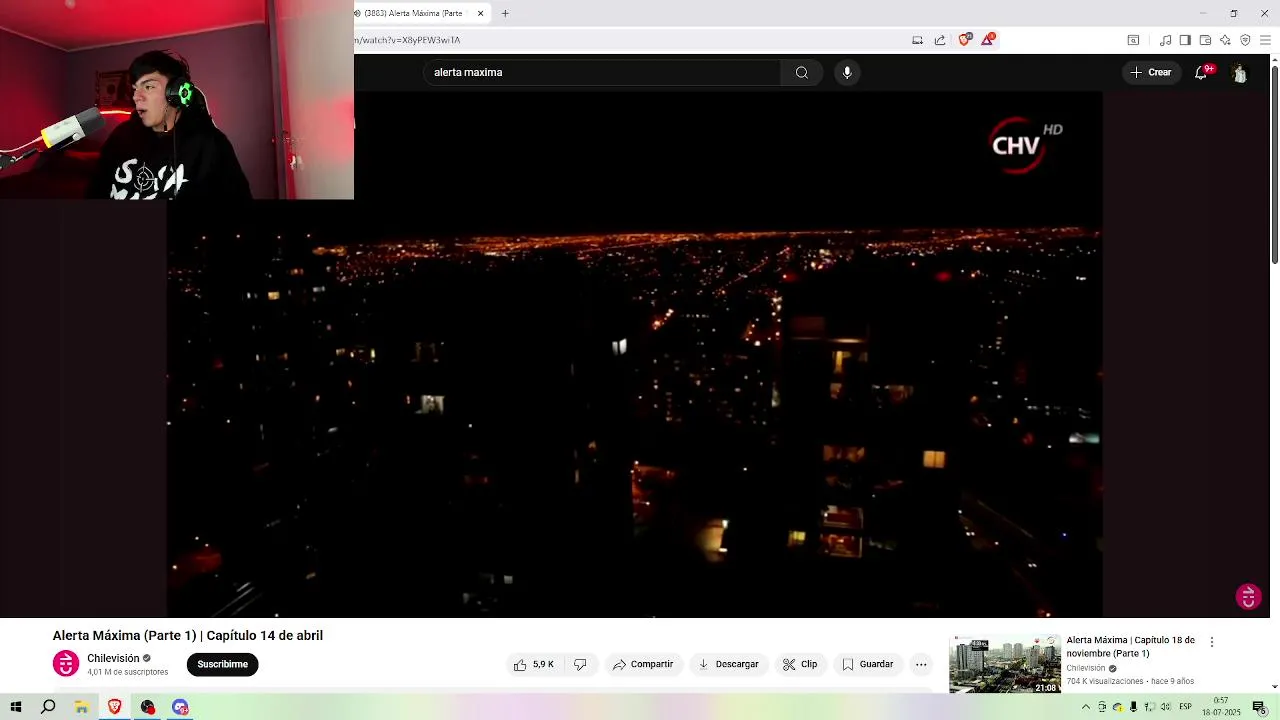
Task: Click the Suscribirme button
Action: click(222, 664)
